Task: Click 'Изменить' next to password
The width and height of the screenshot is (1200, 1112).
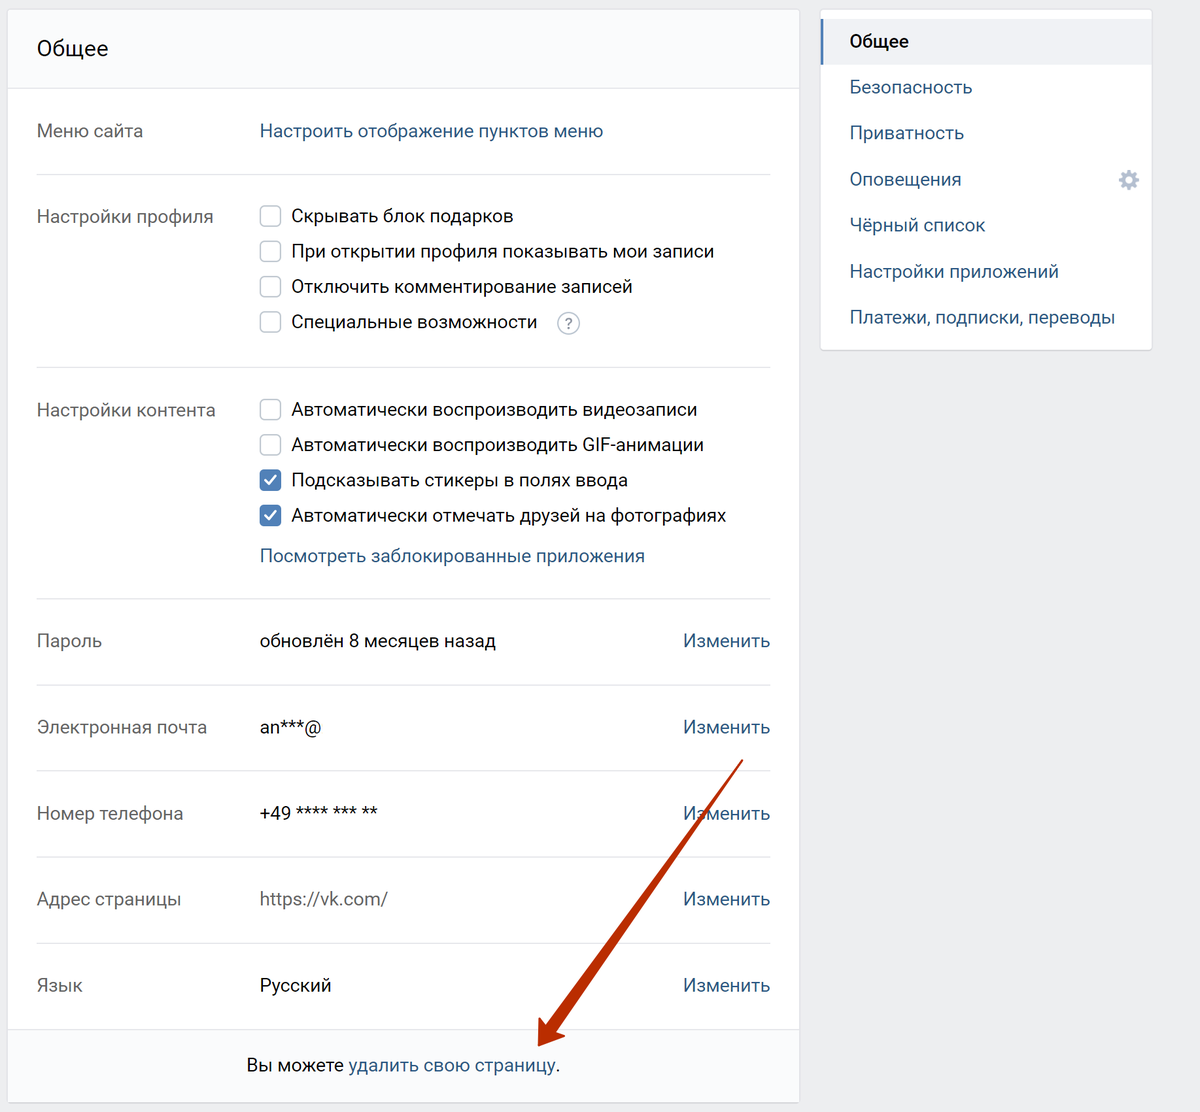Action: pos(726,641)
